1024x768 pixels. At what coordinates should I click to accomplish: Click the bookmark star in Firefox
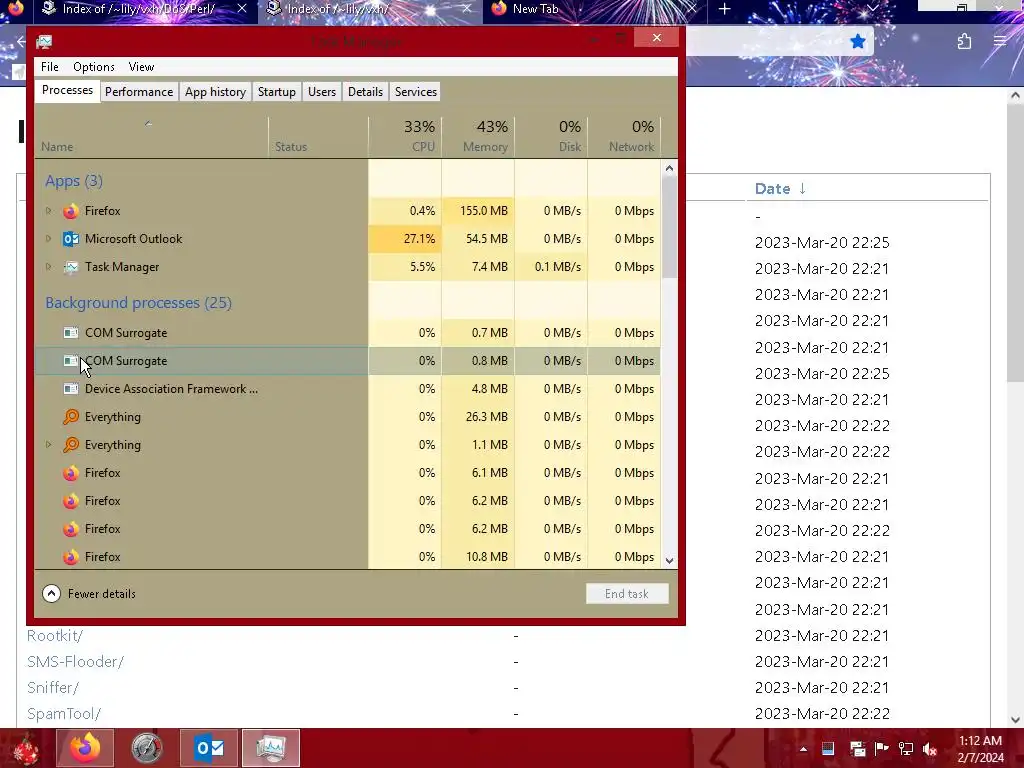coord(857,42)
